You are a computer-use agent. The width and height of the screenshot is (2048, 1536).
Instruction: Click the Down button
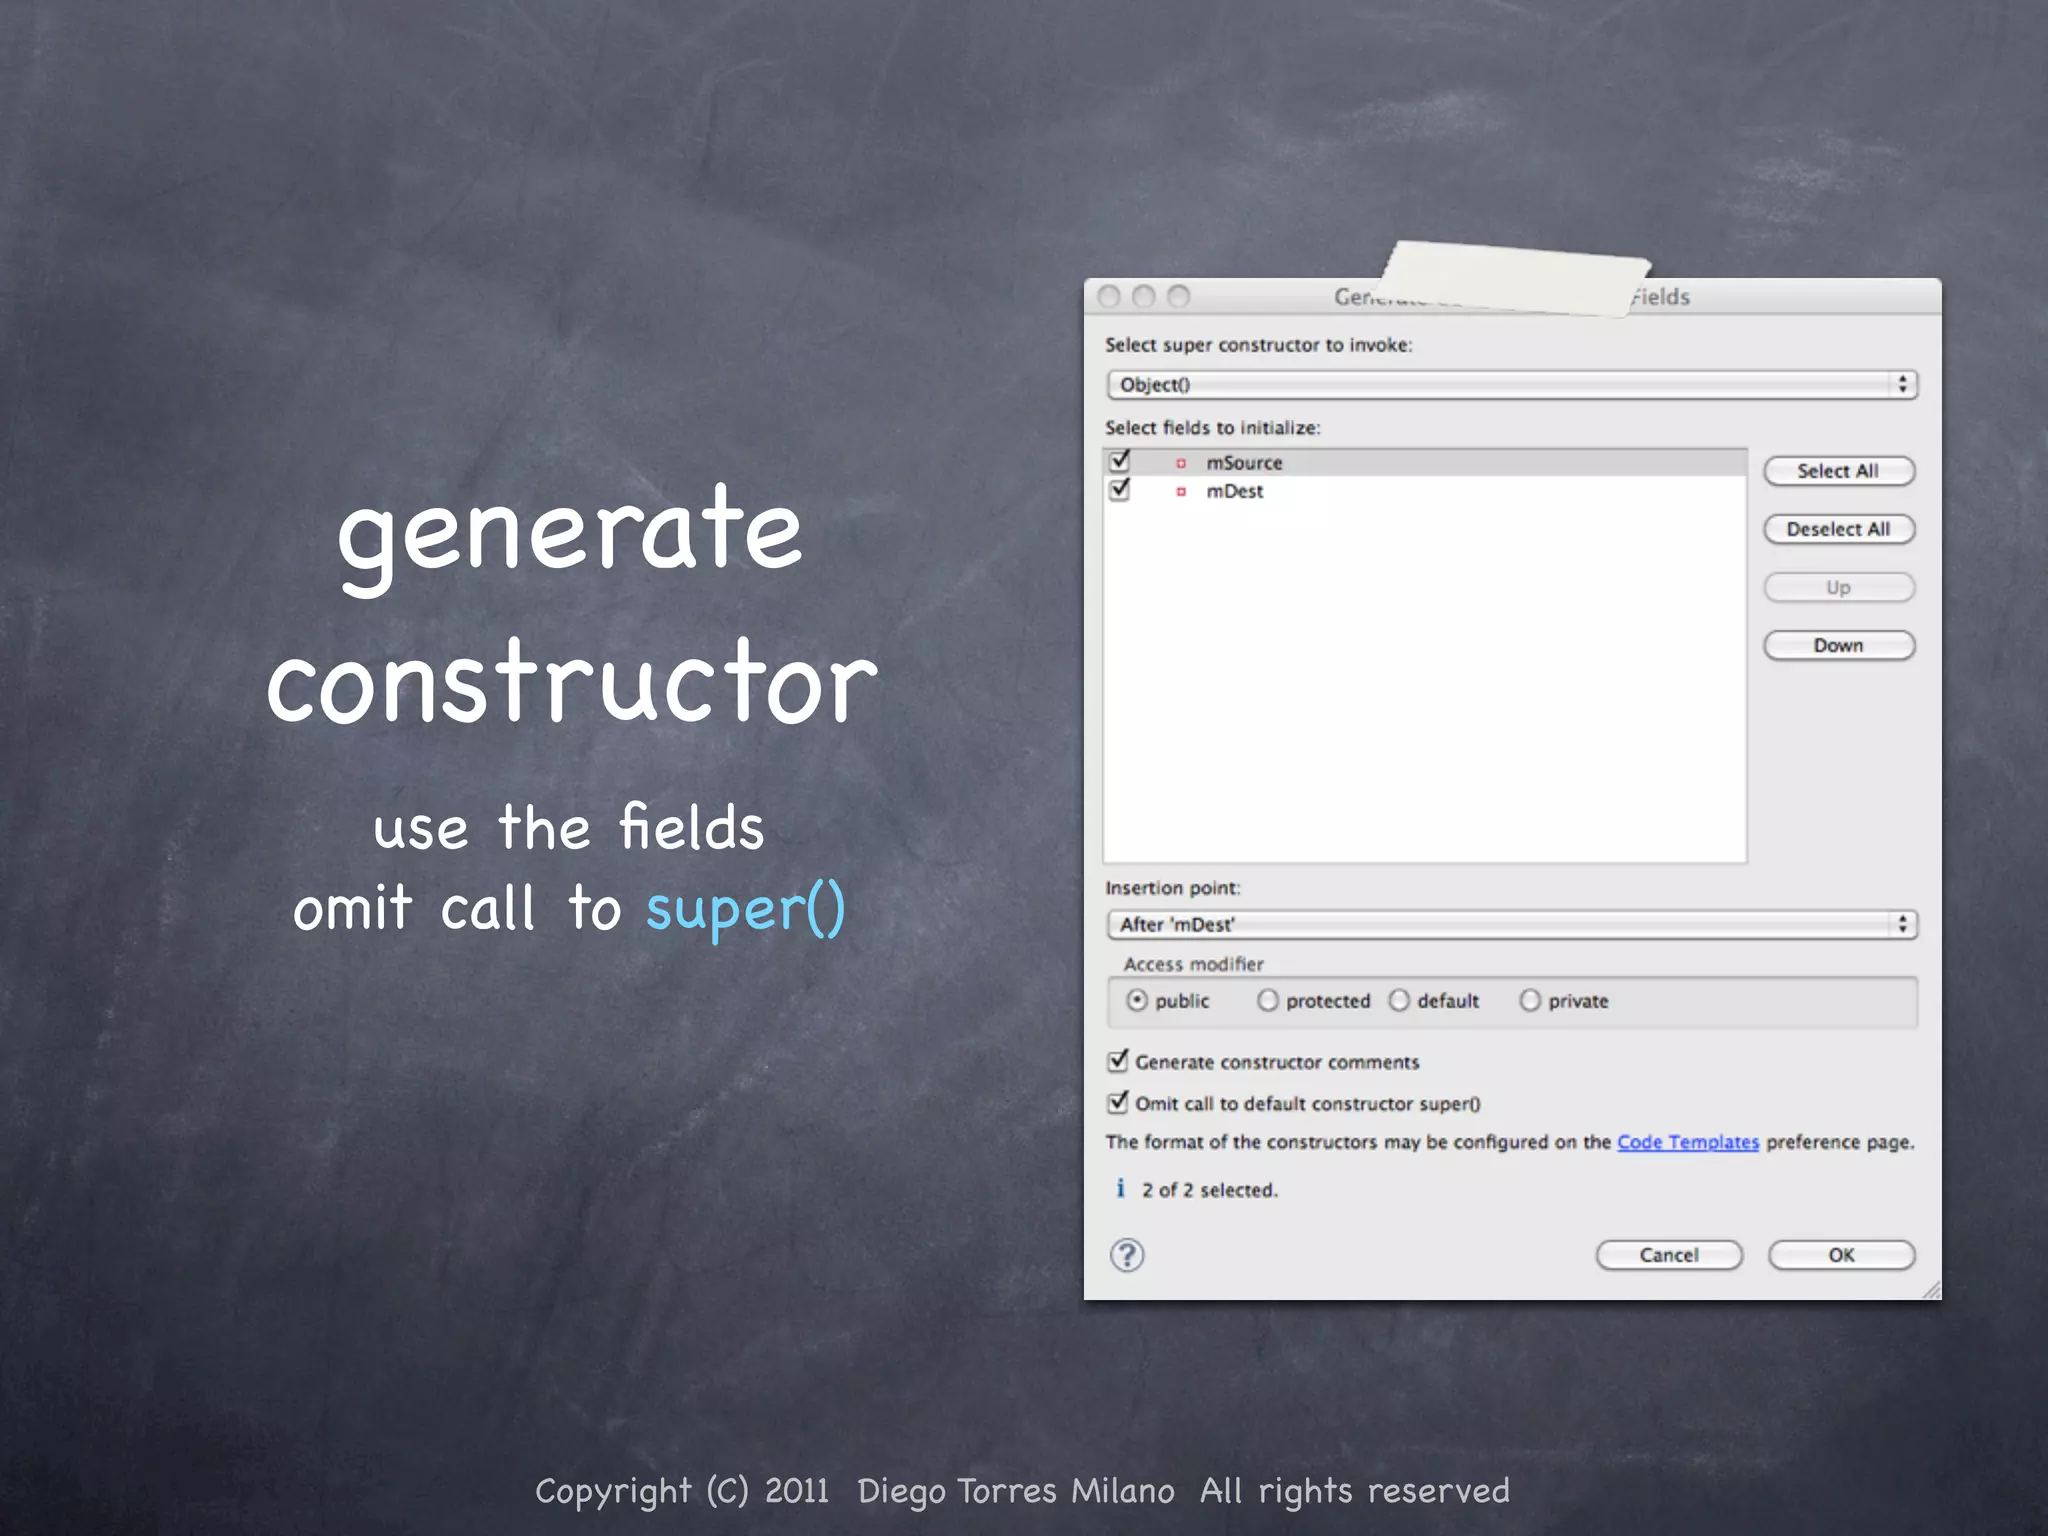[x=1839, y=645]
